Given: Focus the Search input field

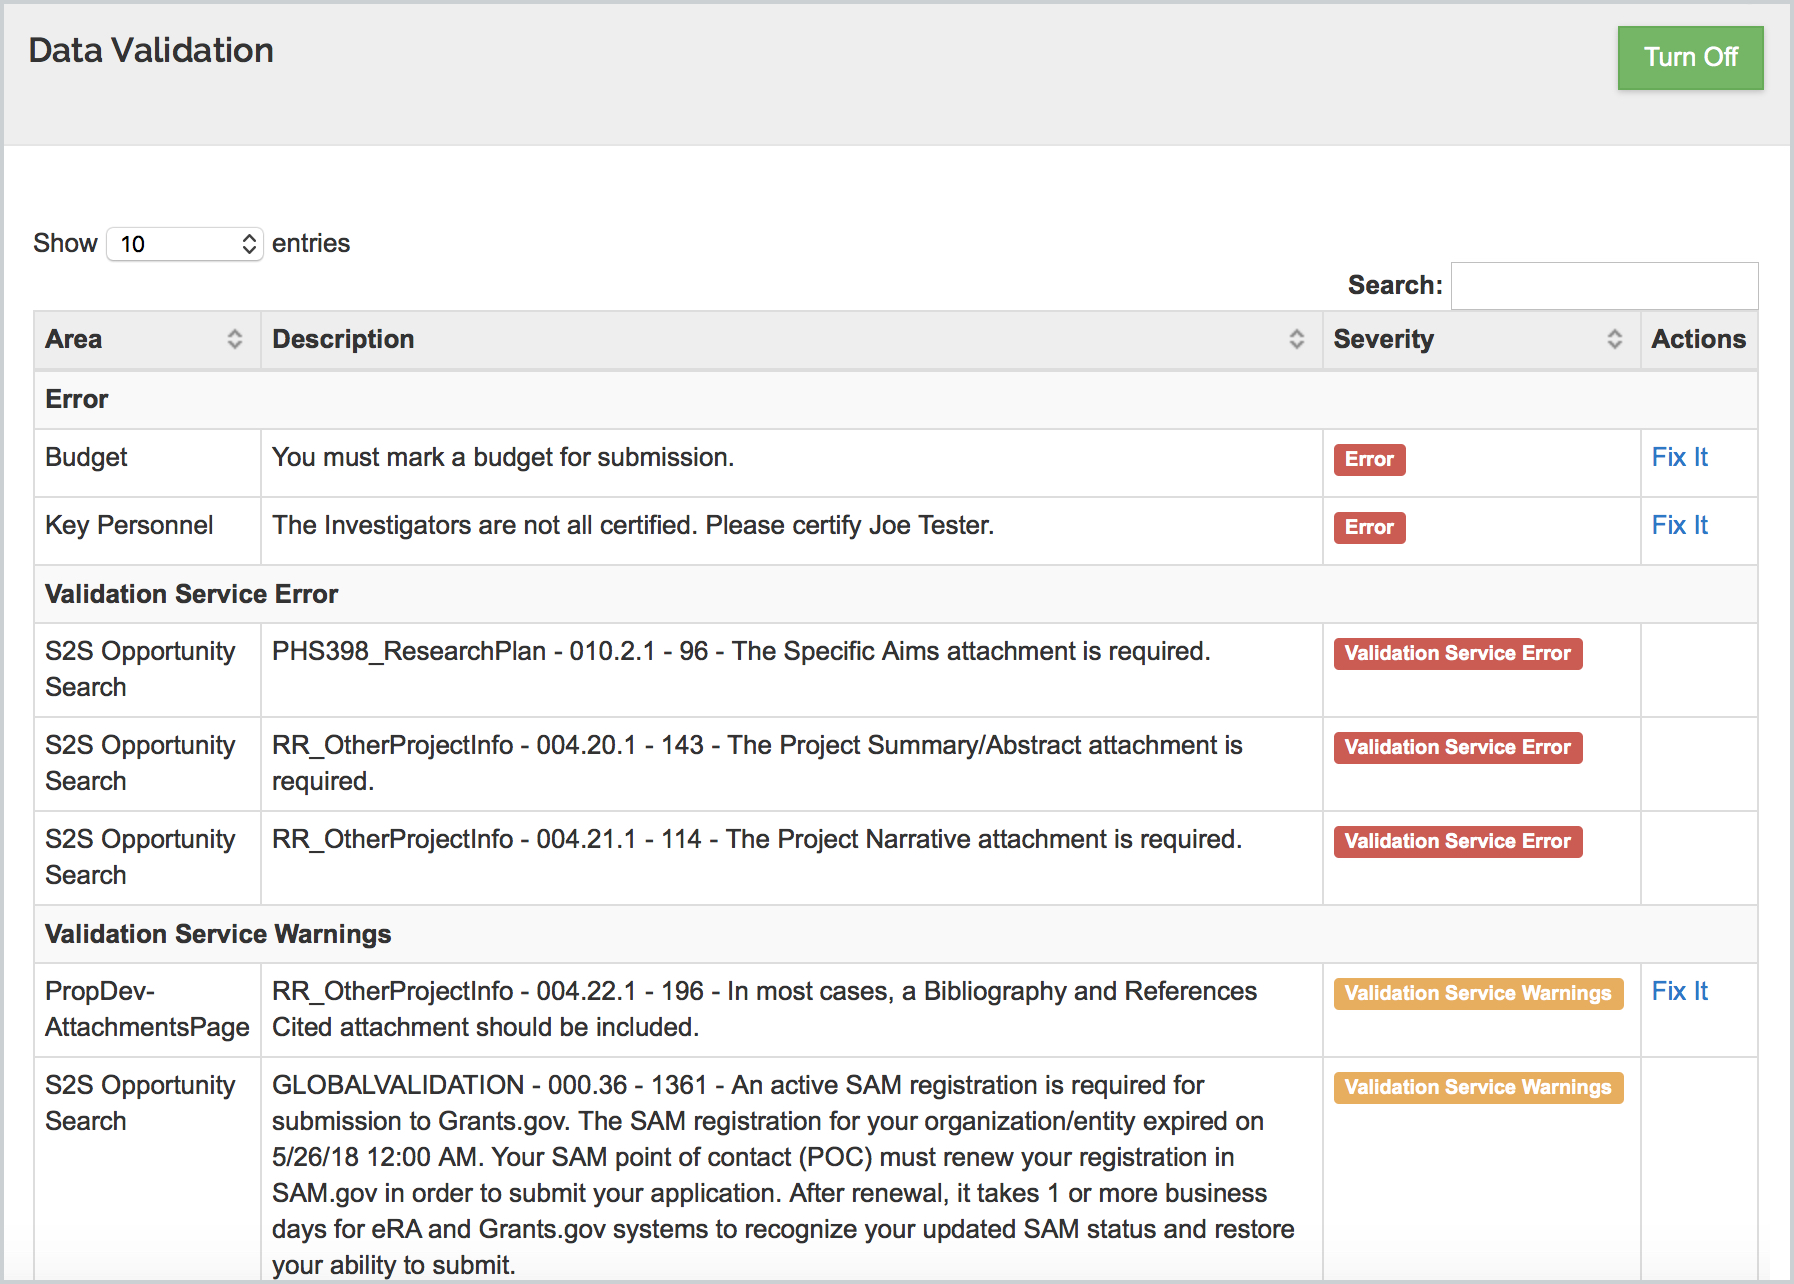Looking at the screenshot, I should [1604, 286].
